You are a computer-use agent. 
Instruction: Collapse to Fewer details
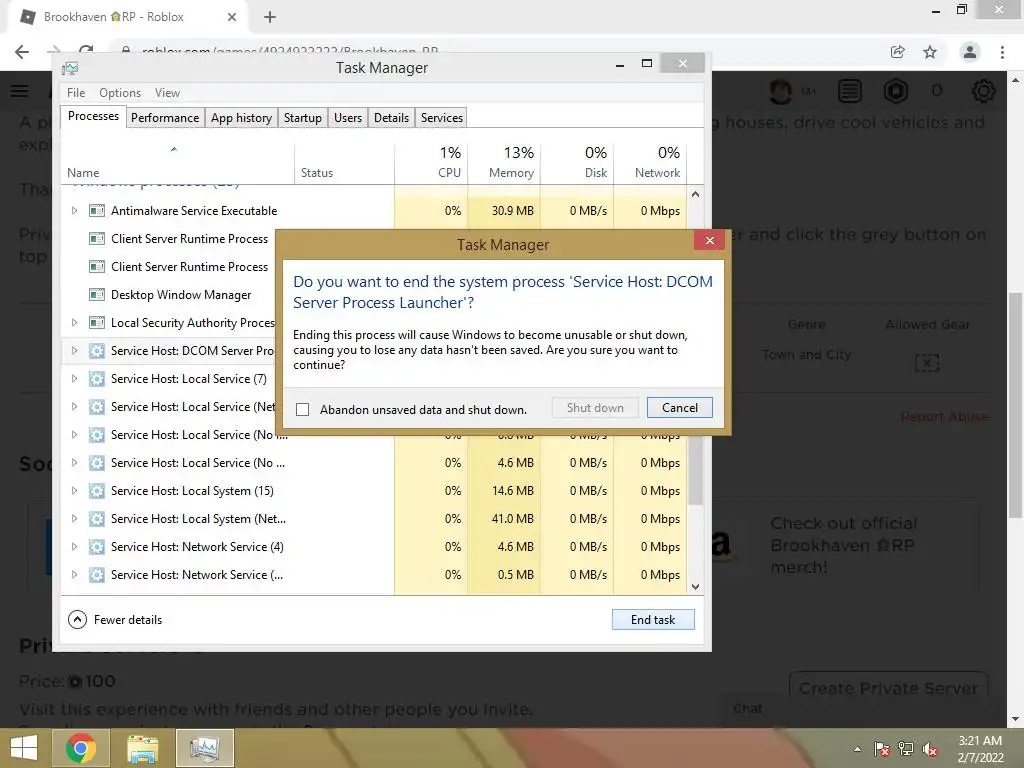tap(115, 620)
